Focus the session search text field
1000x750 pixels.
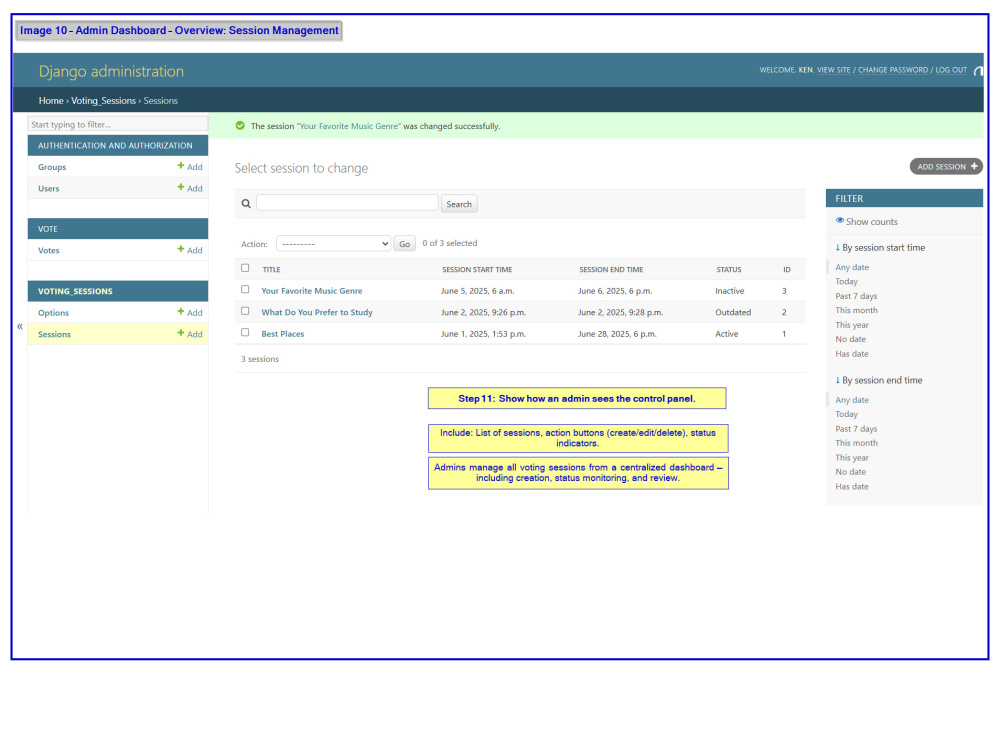coord(347,203)
